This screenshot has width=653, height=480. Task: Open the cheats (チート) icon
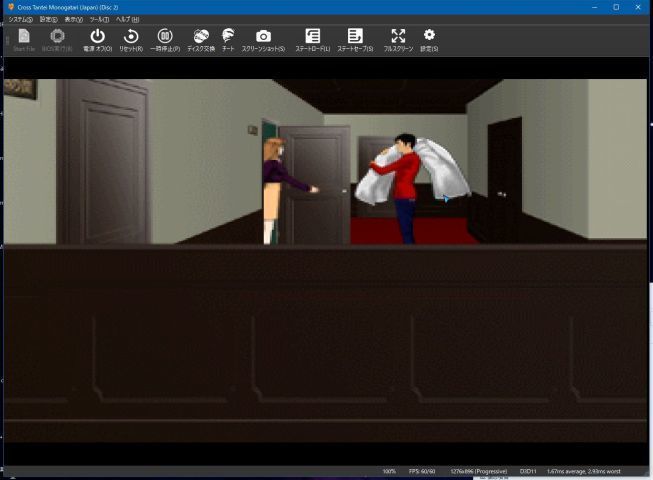tap(228, 40)
